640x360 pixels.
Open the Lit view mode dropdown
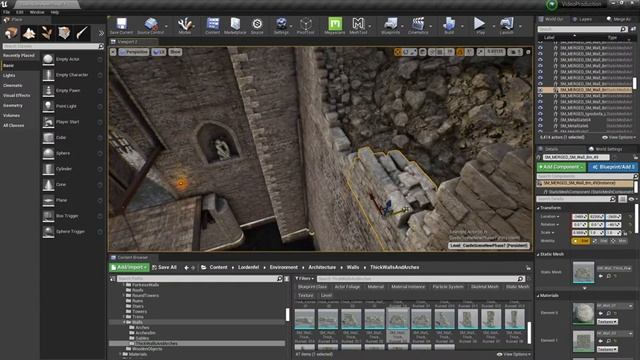[159, 52]
